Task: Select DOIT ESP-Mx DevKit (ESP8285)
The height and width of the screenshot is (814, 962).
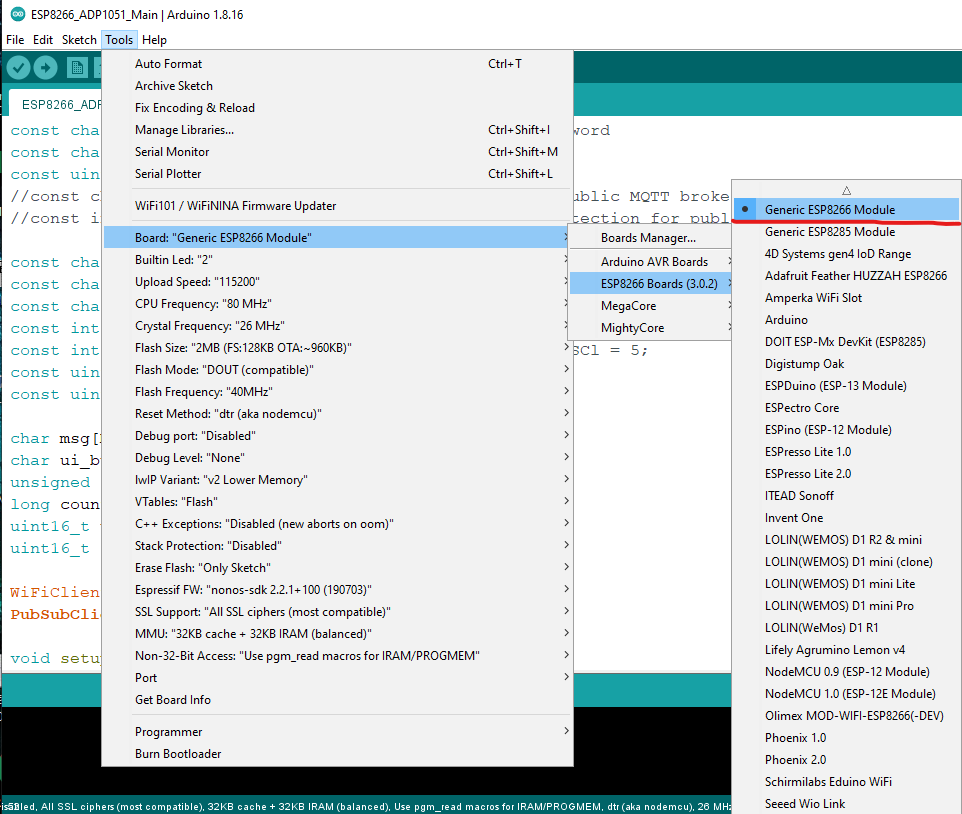Action: tap(847, 342)
